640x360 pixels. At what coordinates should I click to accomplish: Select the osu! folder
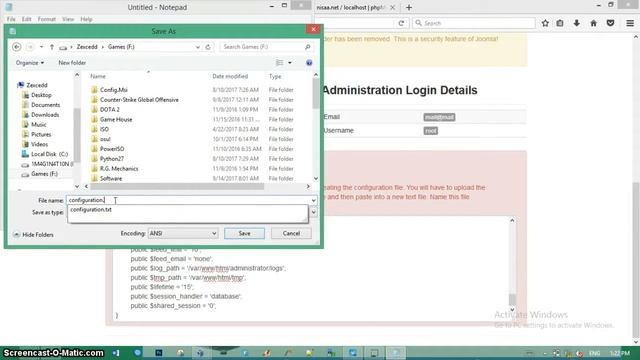105,139
